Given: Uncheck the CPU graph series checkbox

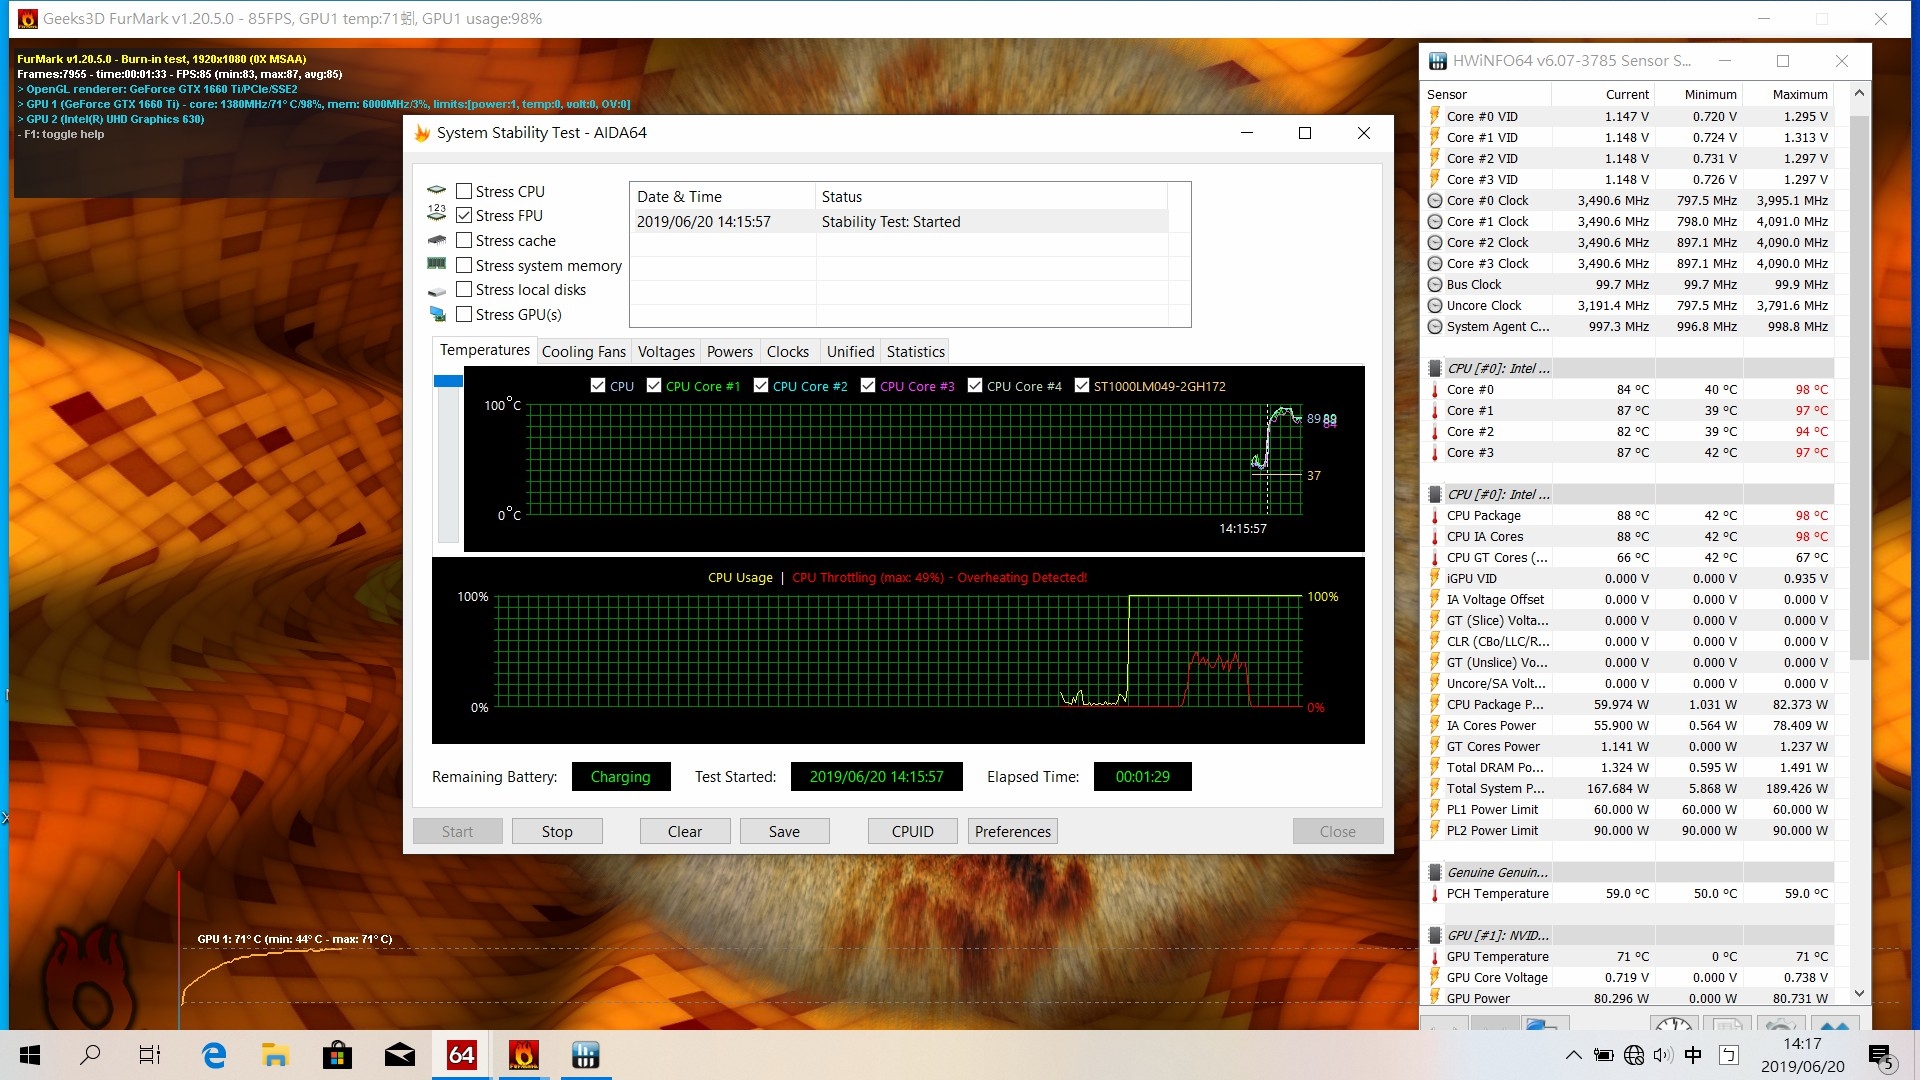Looking at the screenshot, I should pyautogui.click(x=598, y=385).
